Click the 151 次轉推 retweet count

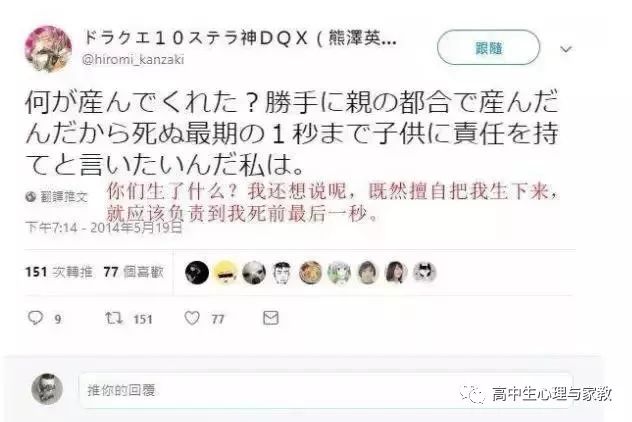click(x=59, y=272)
